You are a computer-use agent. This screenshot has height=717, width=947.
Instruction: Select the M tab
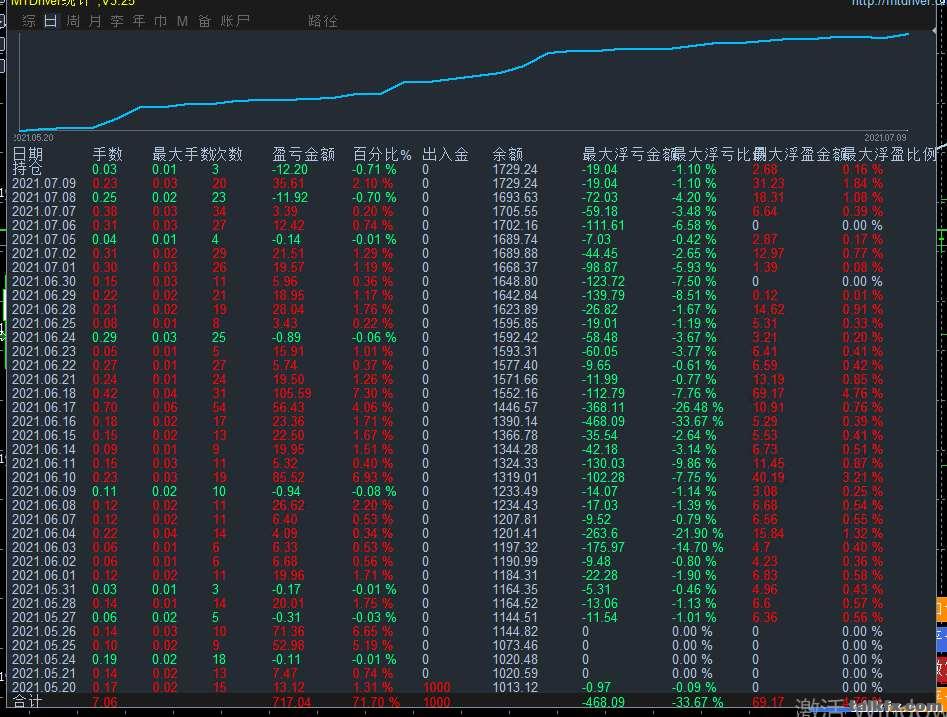[x=182, y=21]
